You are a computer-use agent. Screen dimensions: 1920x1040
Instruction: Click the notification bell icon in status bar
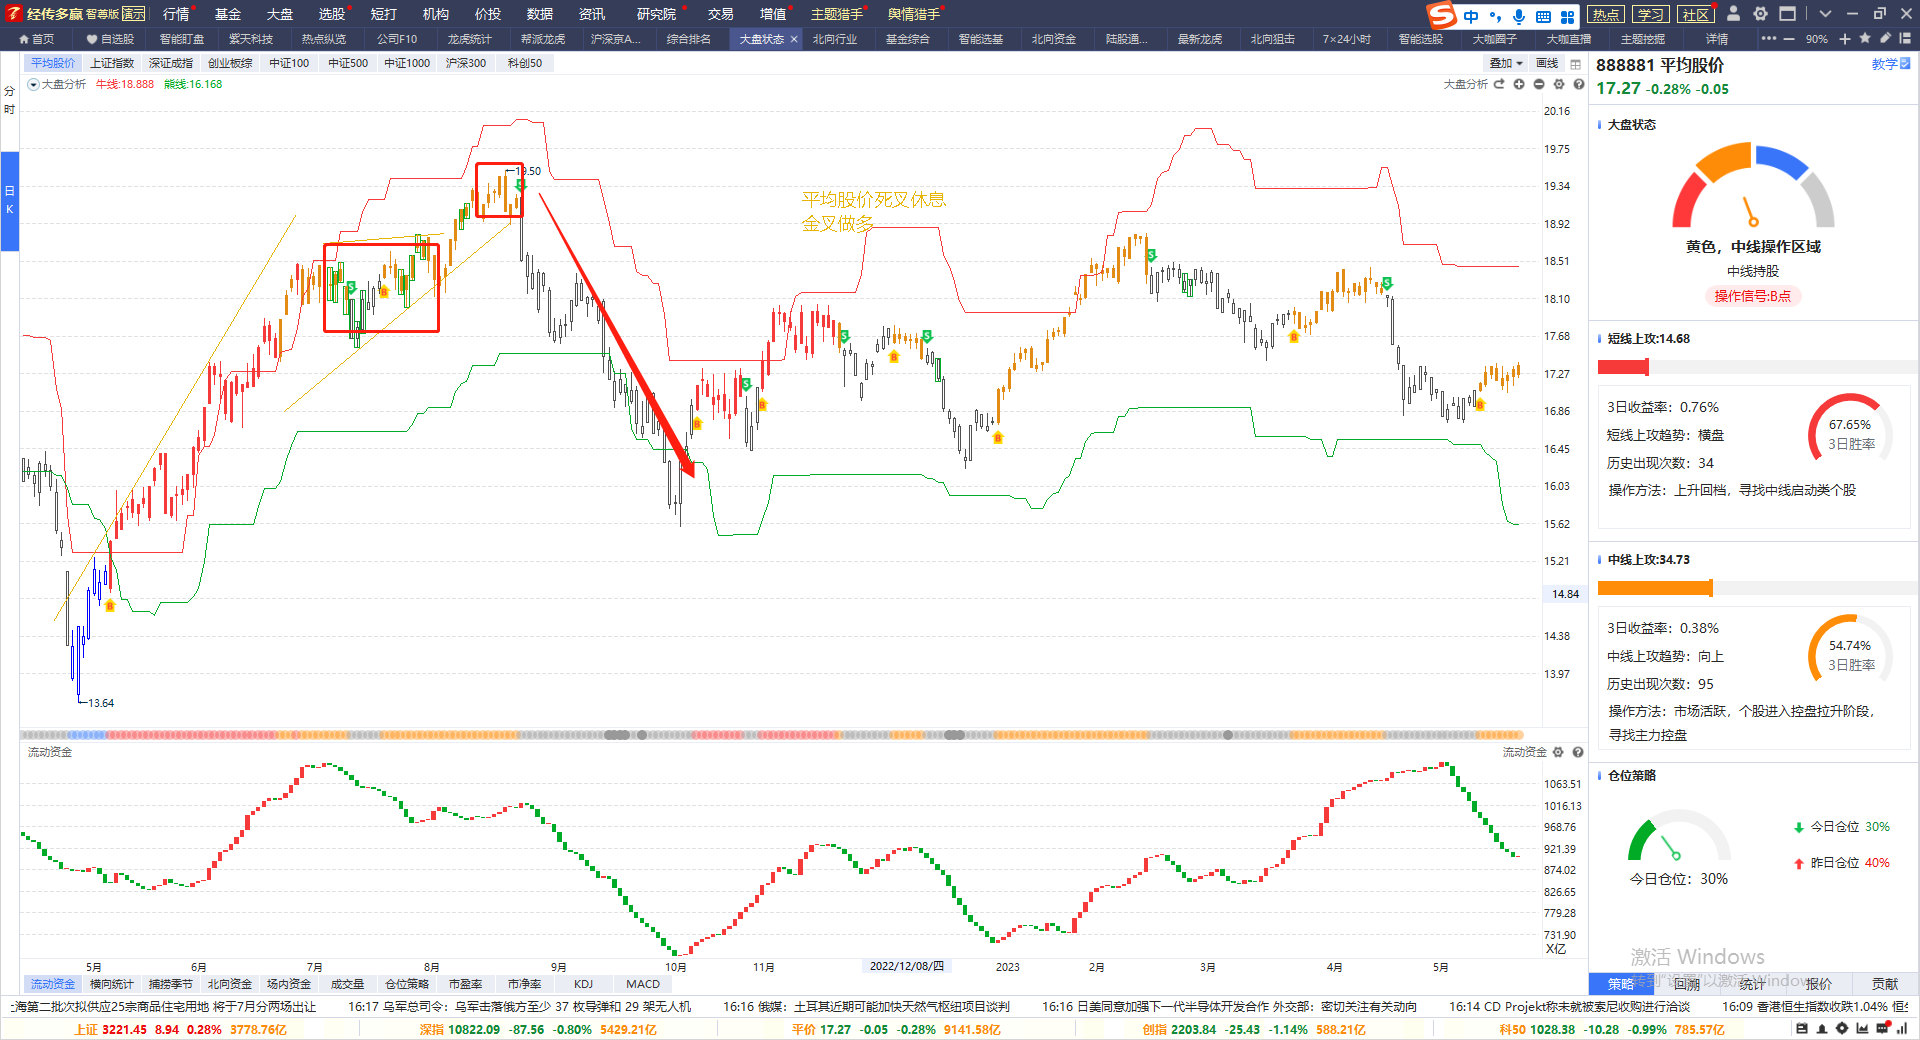tap(1822, 1029)
